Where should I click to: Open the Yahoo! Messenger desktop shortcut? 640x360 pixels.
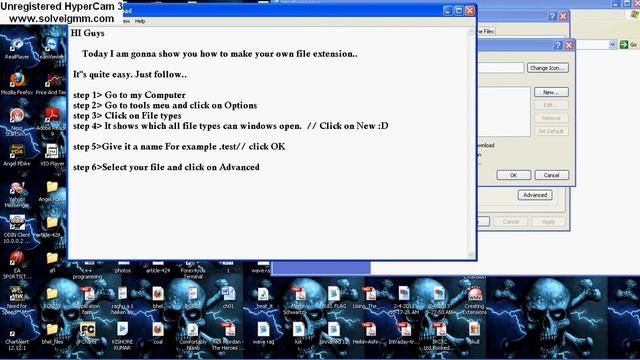[x=17, y=187]
